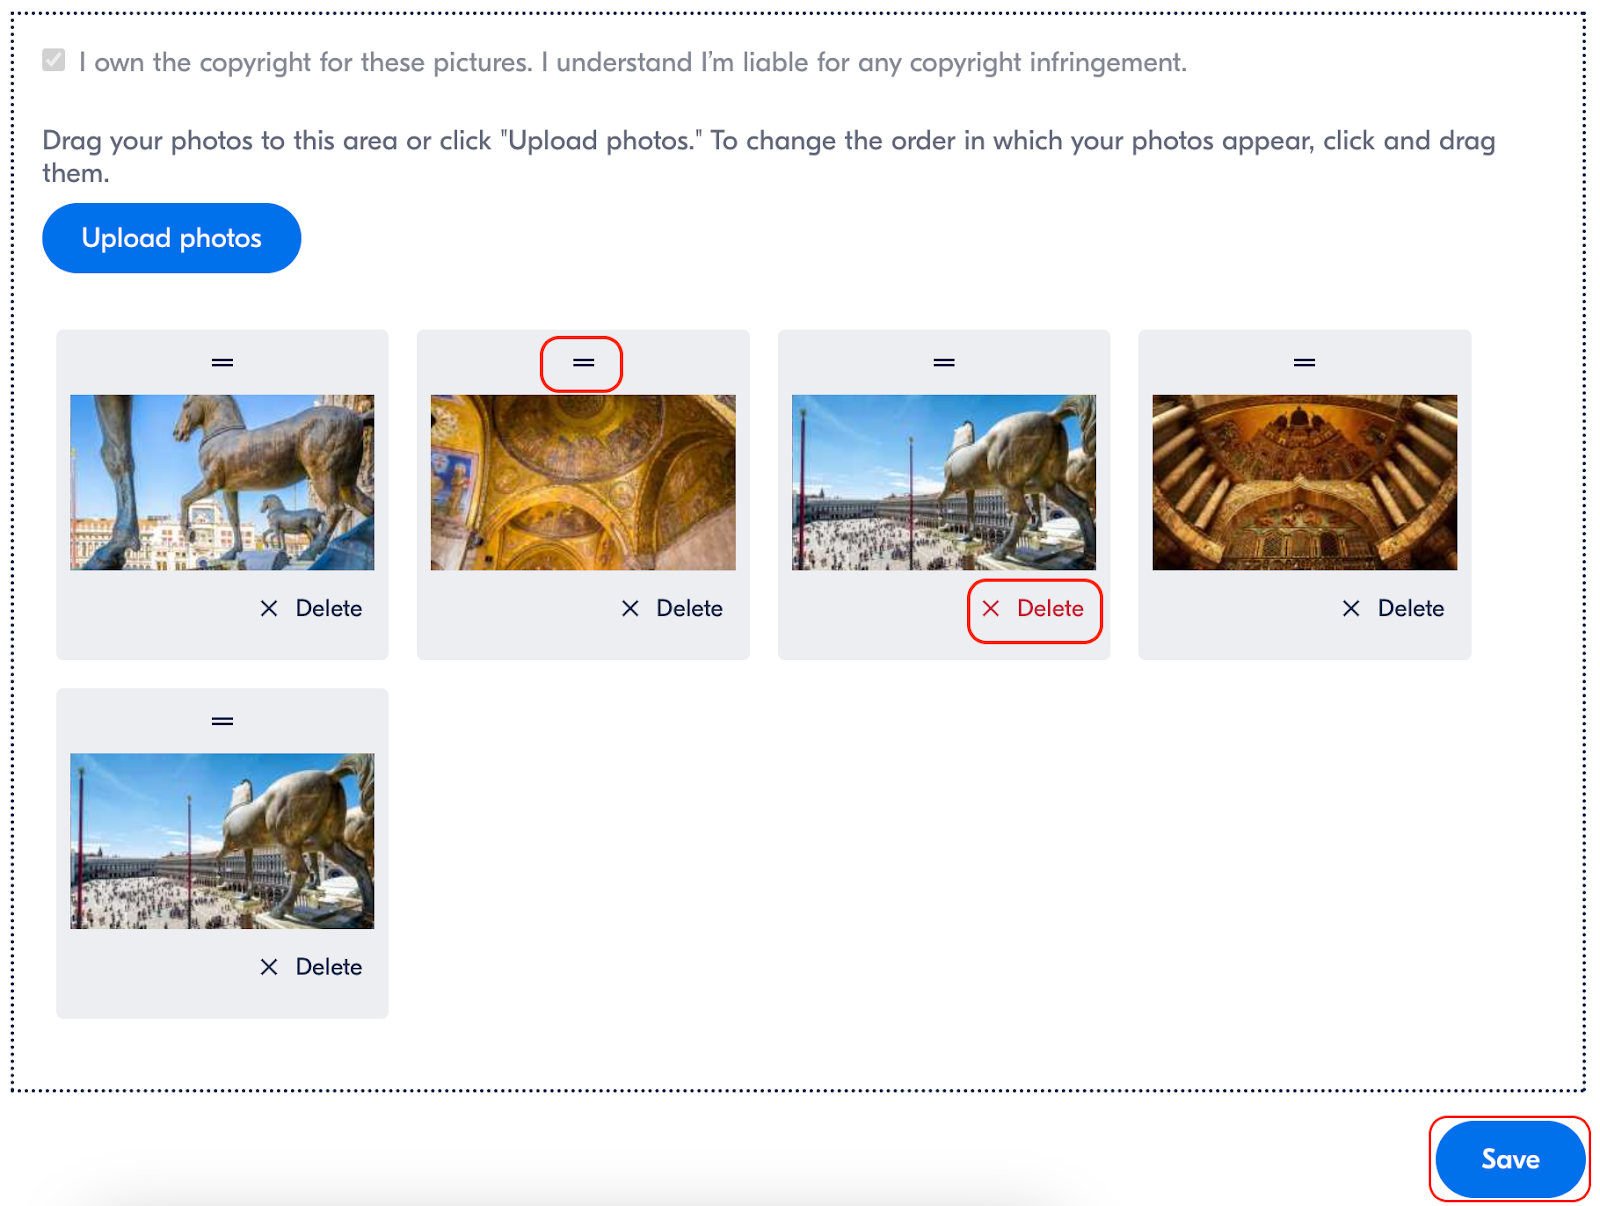Click Delete text under first horse photo
Viewport: 1600px width, 1206px height.
pos(329,608)
